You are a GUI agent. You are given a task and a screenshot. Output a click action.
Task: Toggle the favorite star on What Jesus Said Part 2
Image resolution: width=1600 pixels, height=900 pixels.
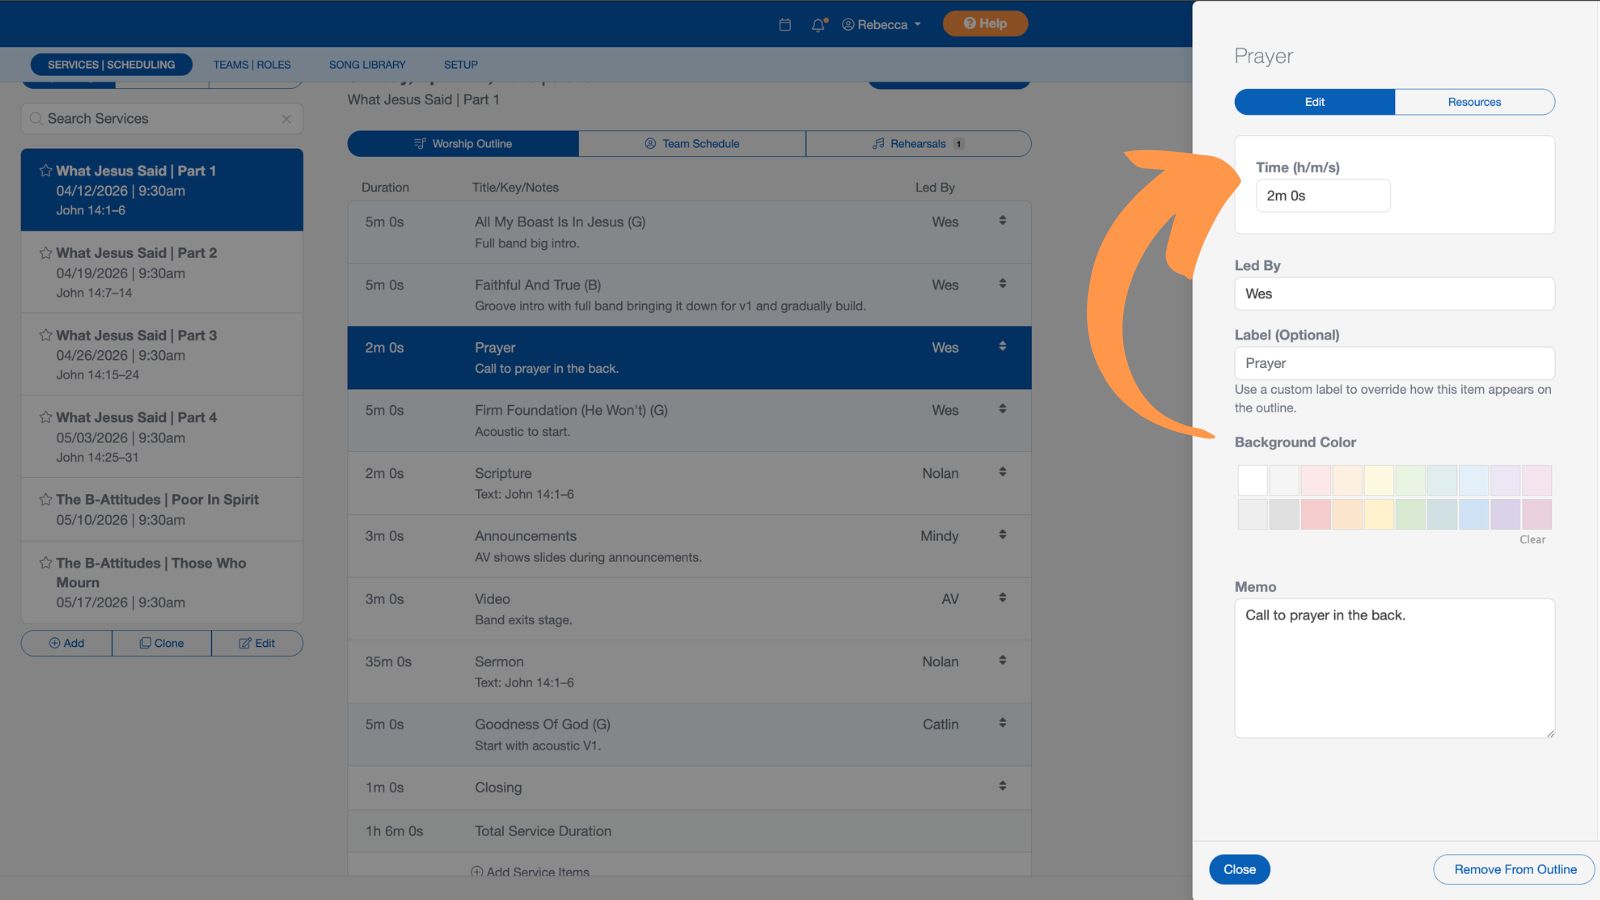click(46, 252)
